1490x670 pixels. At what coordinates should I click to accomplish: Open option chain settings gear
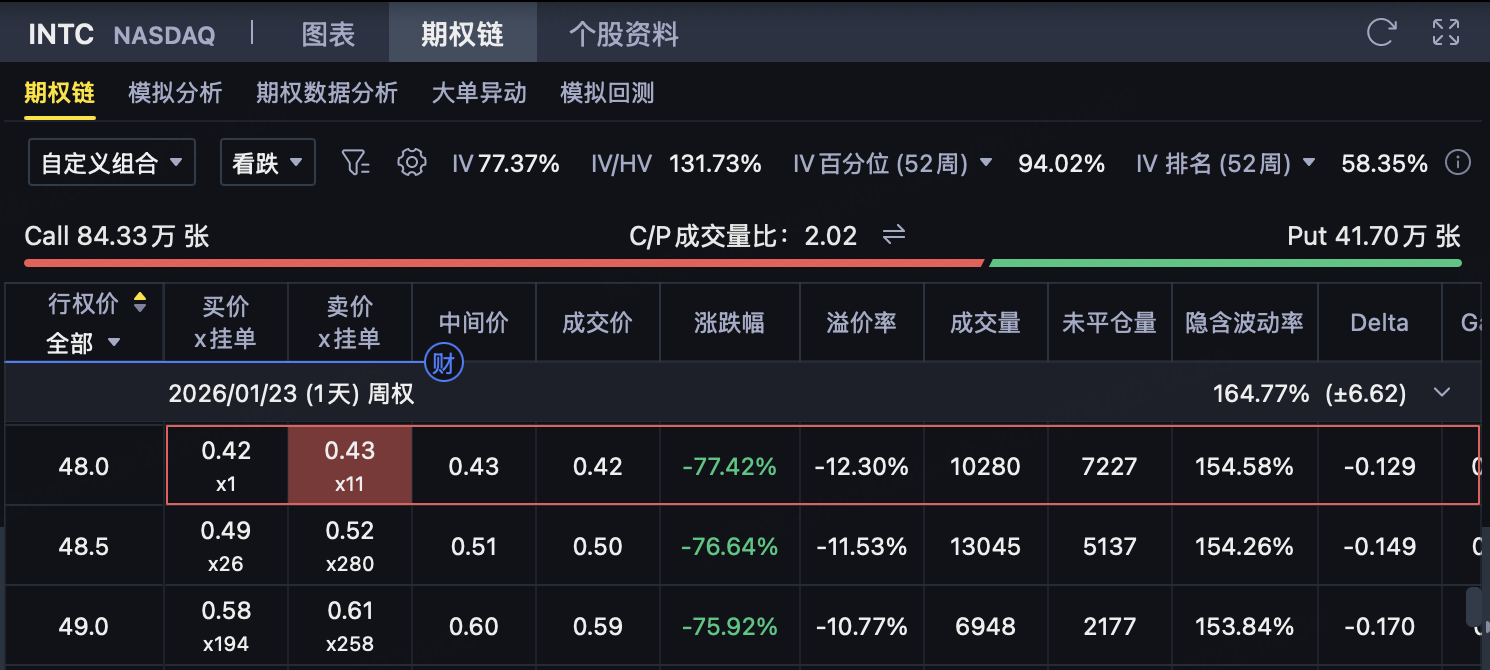[411, 163]
